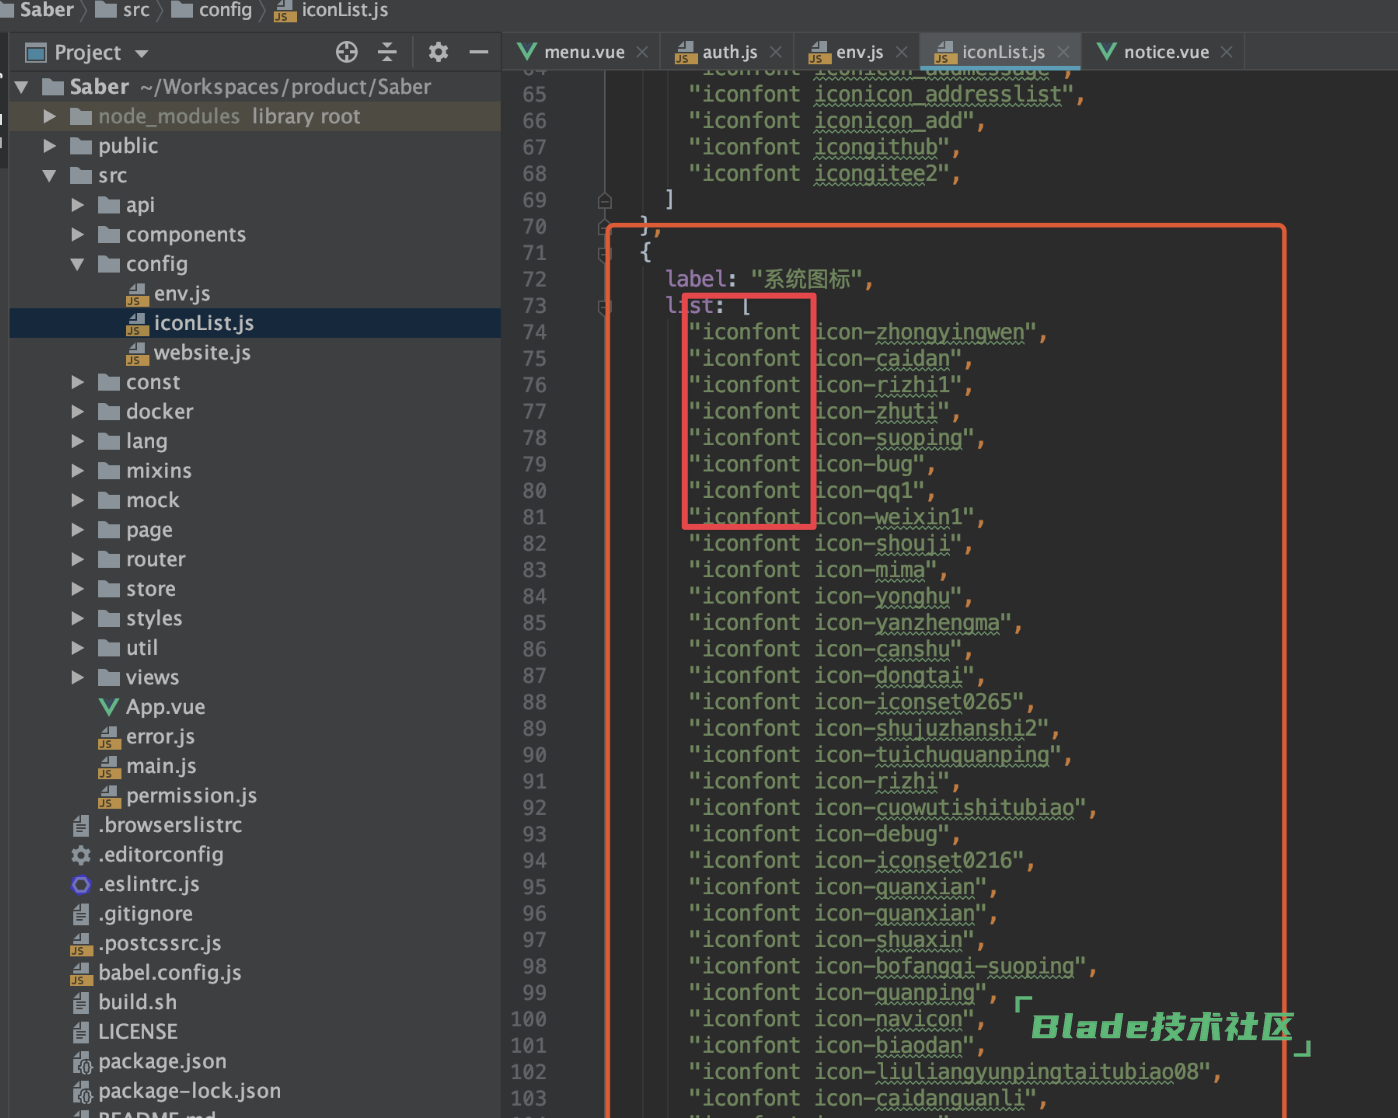Open the Project panel settings gear

[438, 52]
